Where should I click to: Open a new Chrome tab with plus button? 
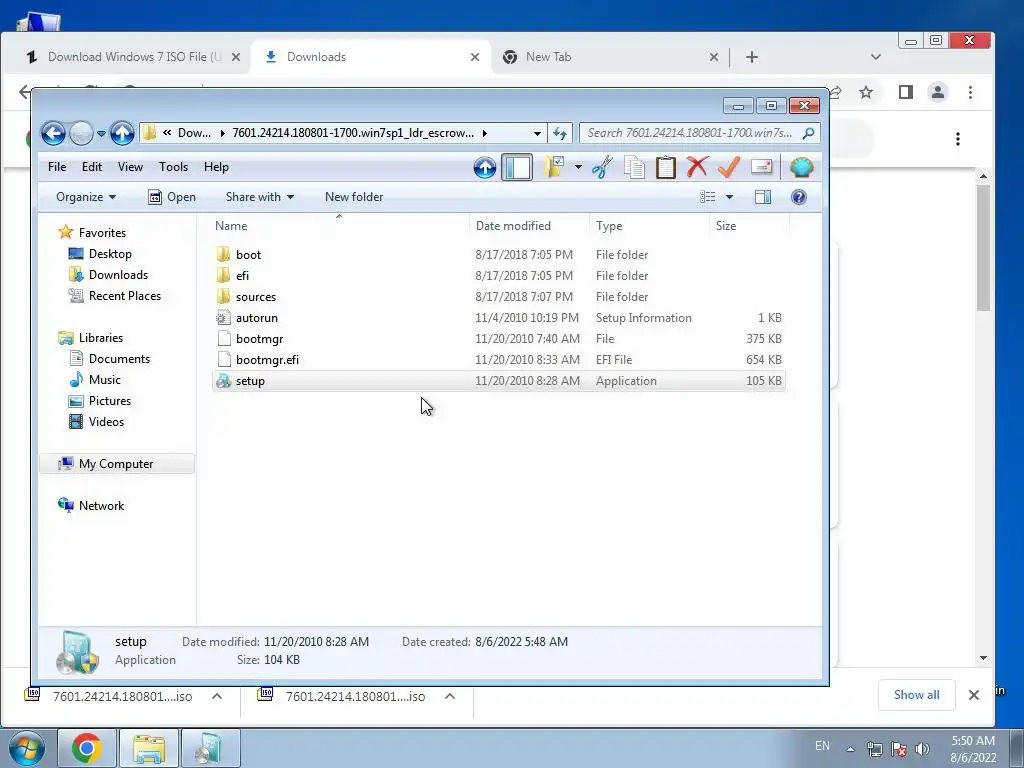[752, 57]
